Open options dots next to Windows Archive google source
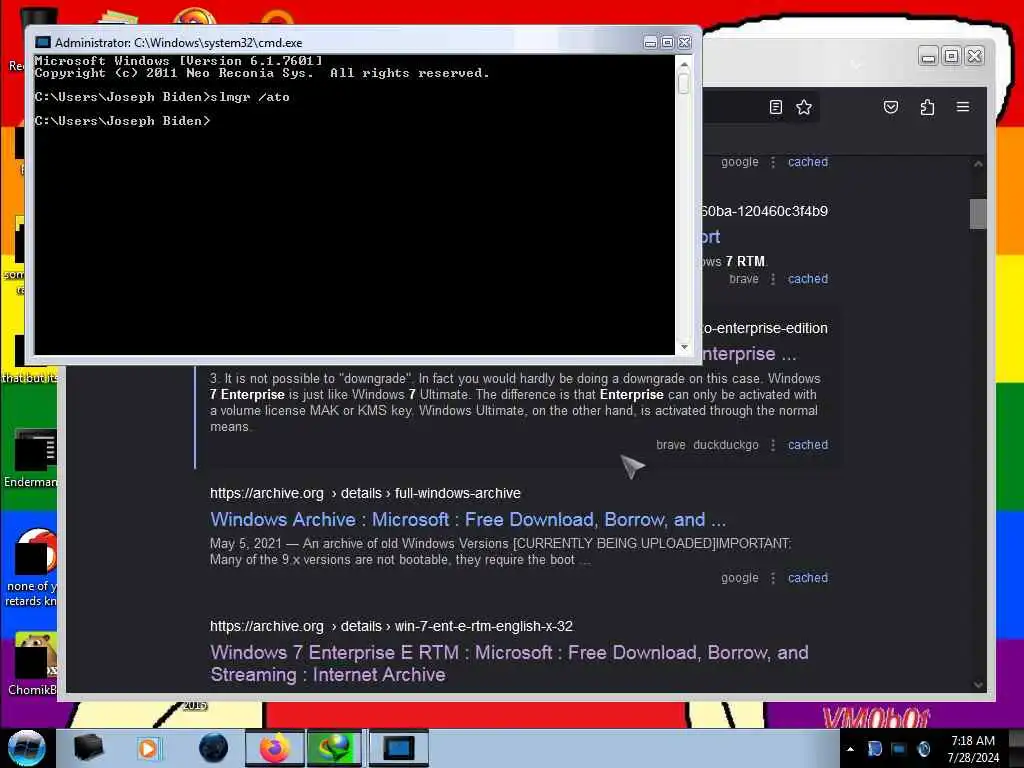Image resolution: width=1024 pixels, height=768 pixels. (773, 578)
